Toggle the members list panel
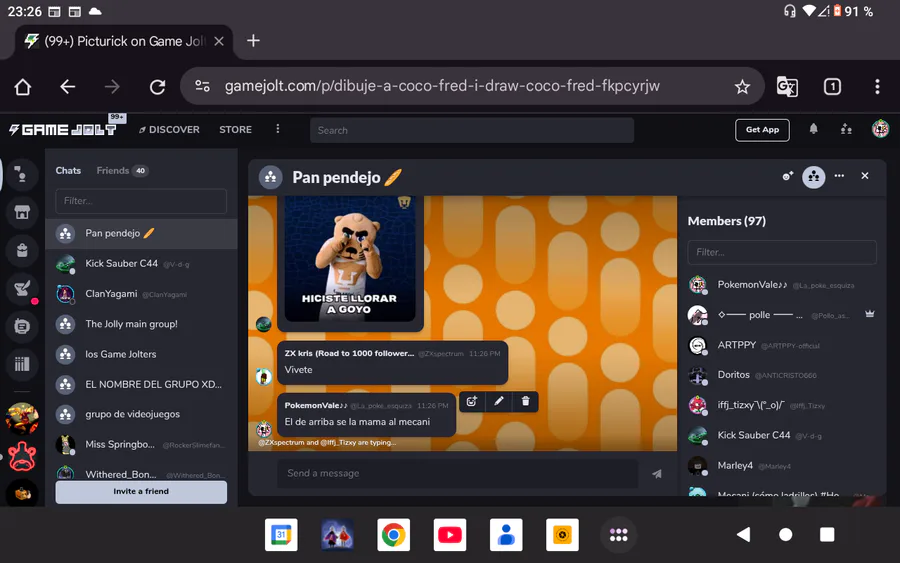 813,177
